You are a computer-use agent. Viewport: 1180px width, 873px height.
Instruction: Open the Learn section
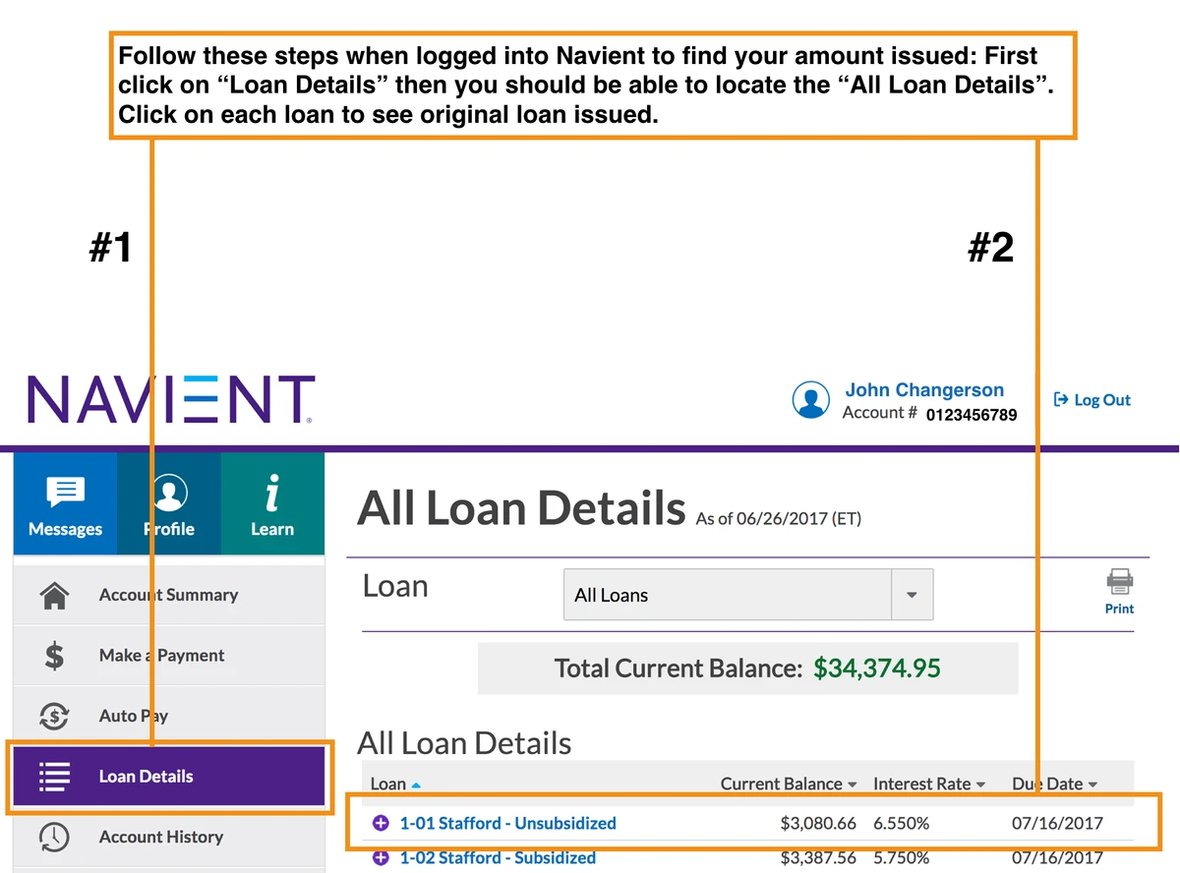[272, 503]
